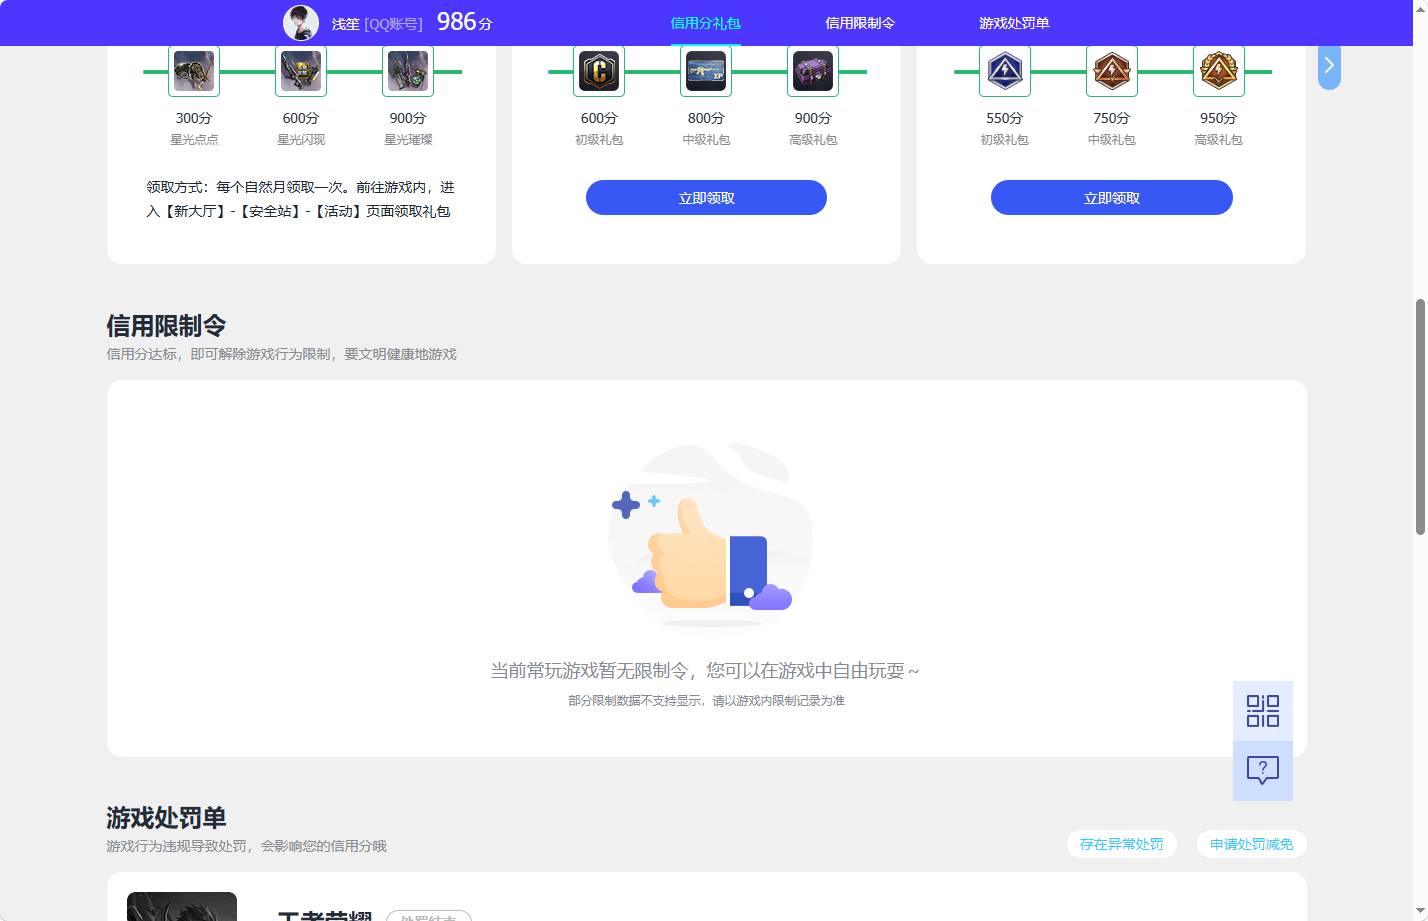Viewport: 1428px width, 921px height.
Task: Click the 领取方式 instructions text
Action: click(300, 199)
